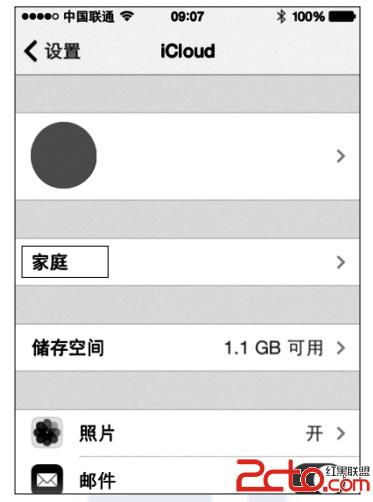Expand the 储存空间 chevron arrow
This screenshot has width=373, height=502.
341,348
